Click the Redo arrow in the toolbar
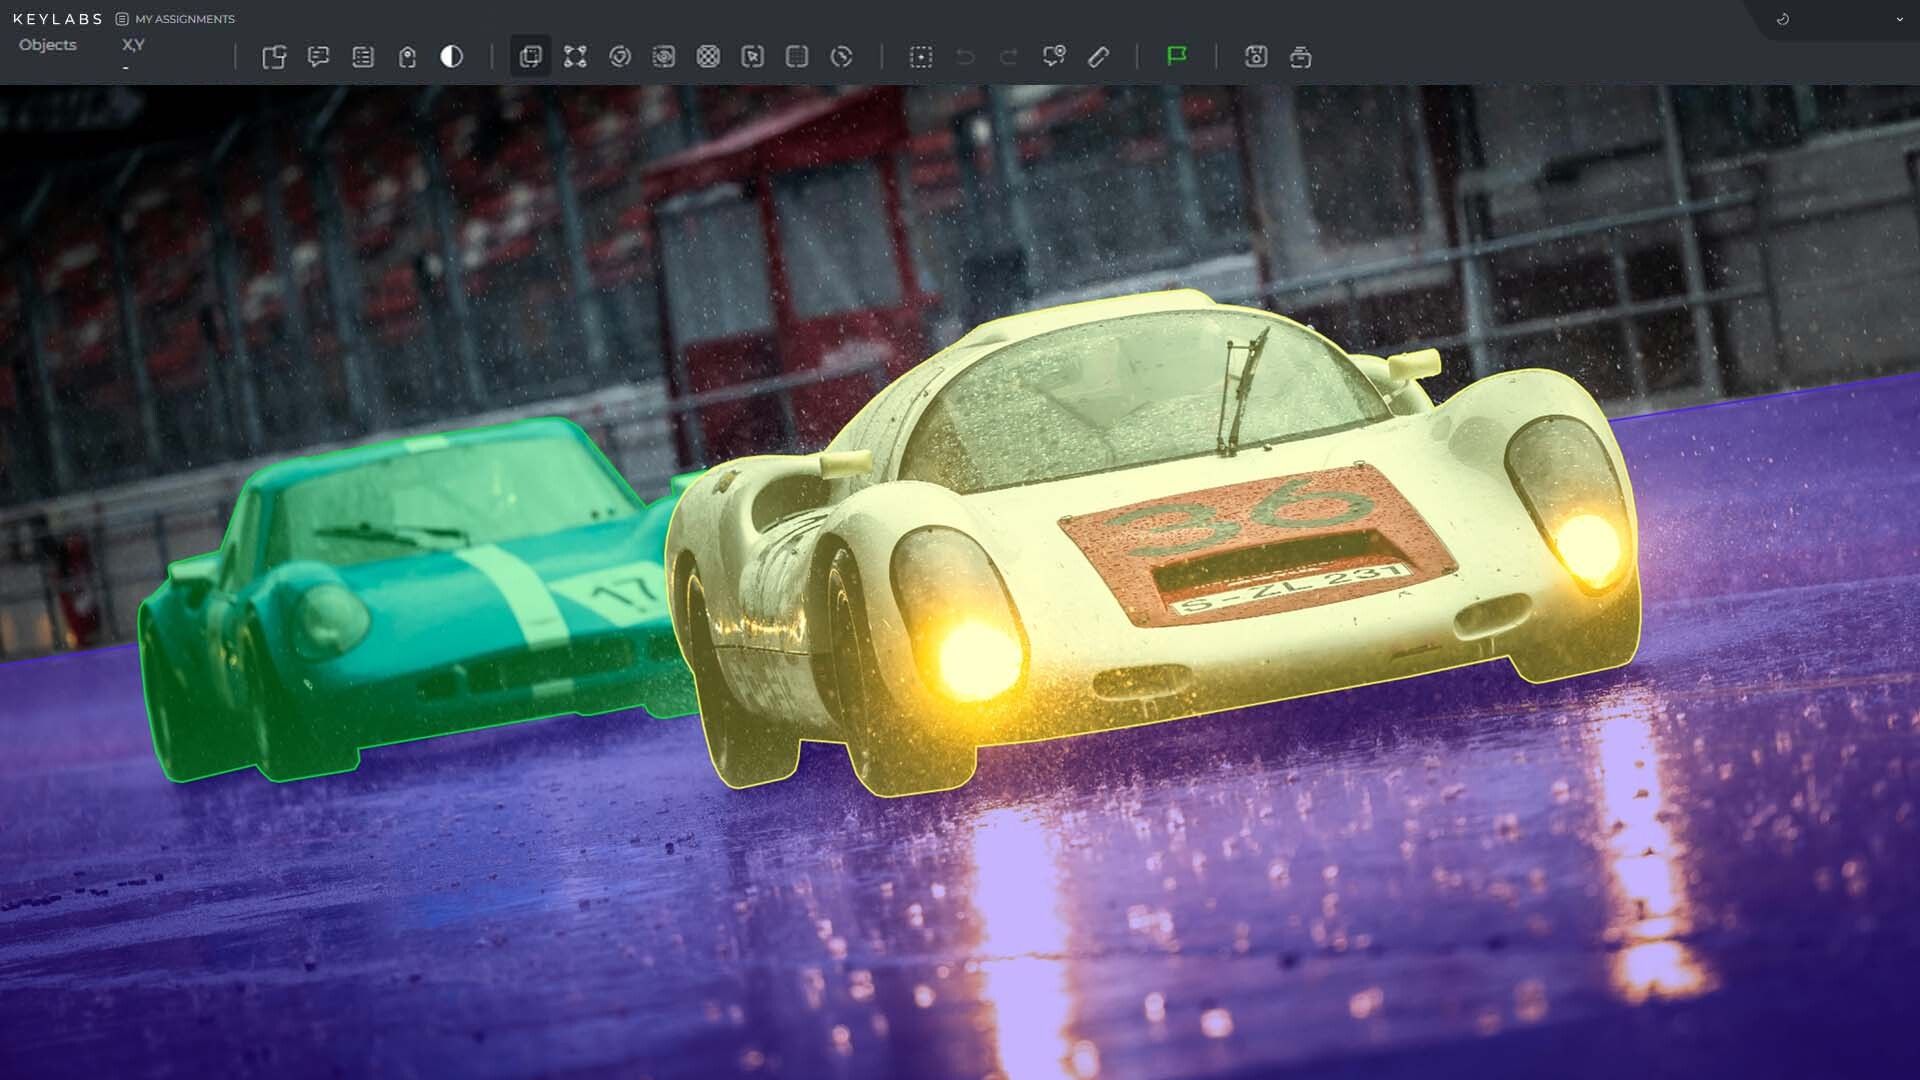The height and width of the screenshot is (1080, 1920). click(1008, 58)
